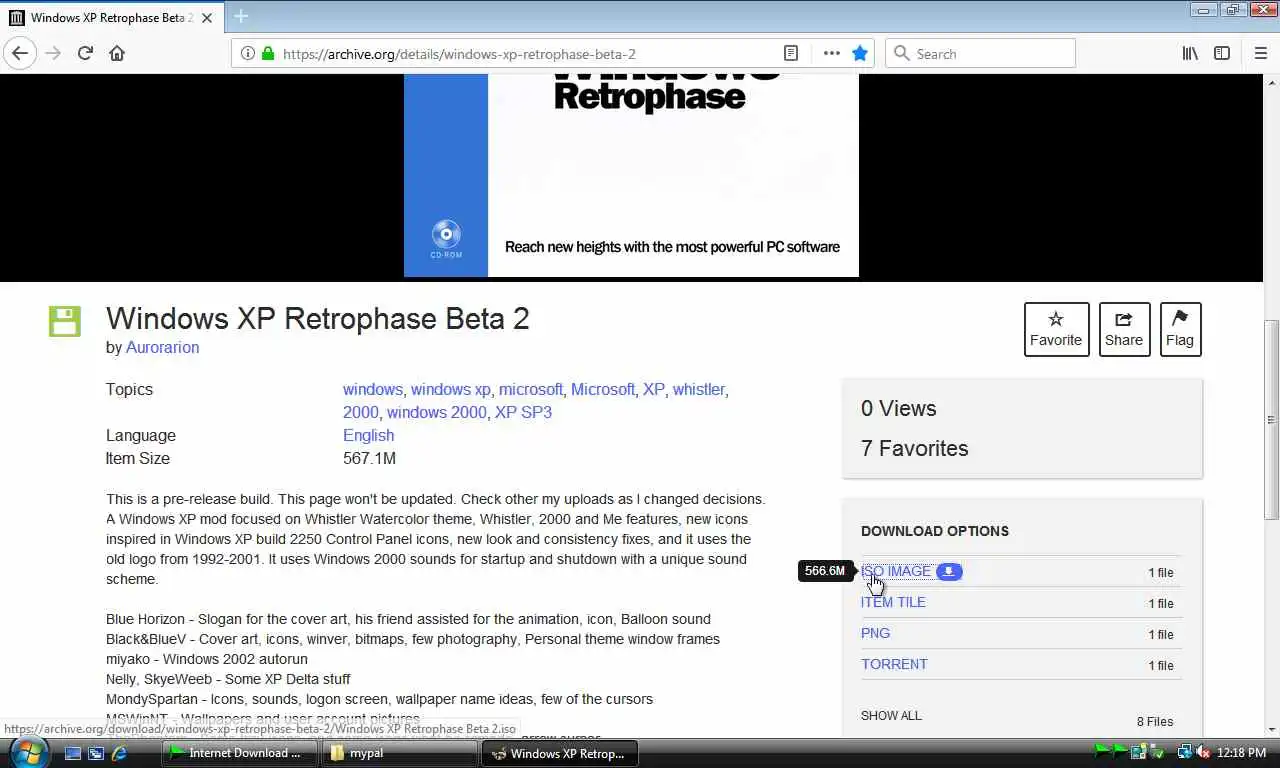Open the Library history and bookmarks icon
Image resolution: width=1280 pixels, height=768 pixels.
(x=1190, y=54)
